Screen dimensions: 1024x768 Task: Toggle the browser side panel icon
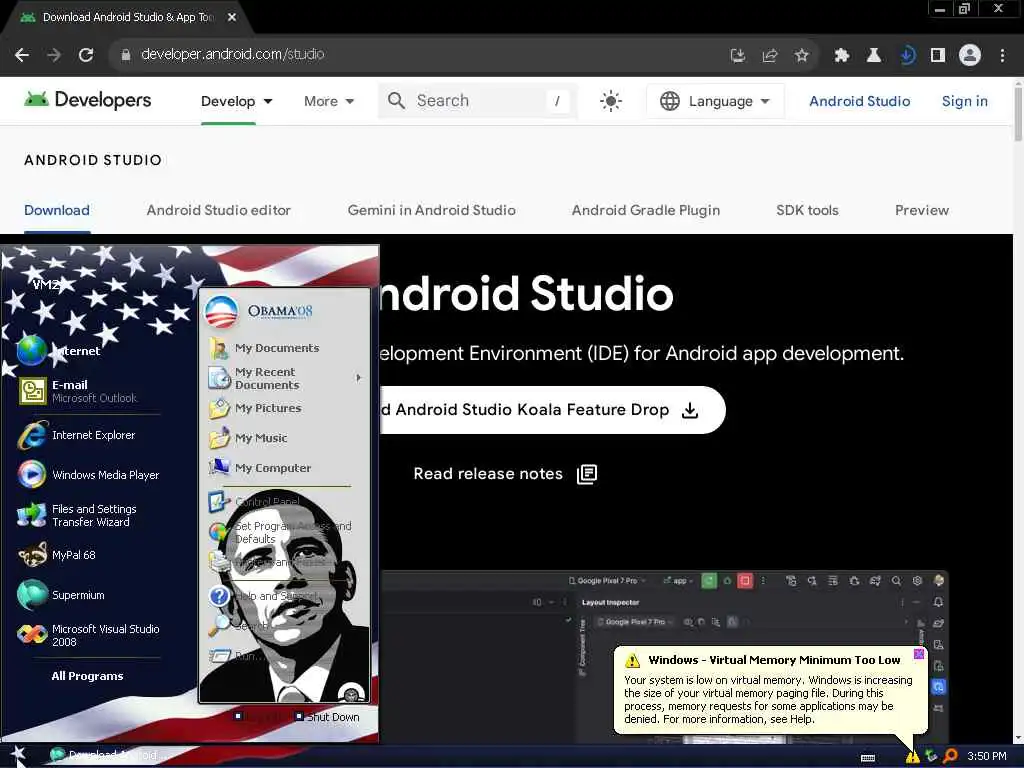tap(938, 56)
